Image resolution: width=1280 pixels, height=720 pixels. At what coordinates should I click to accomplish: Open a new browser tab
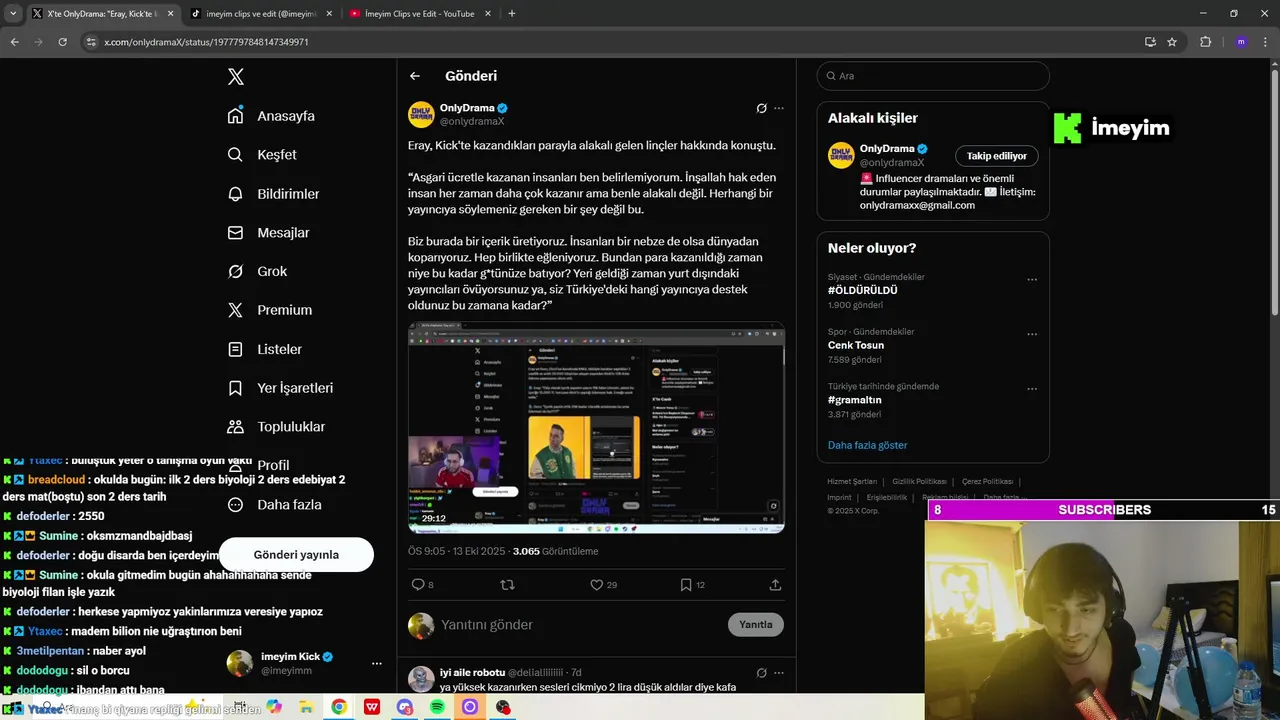coord(512,14)
